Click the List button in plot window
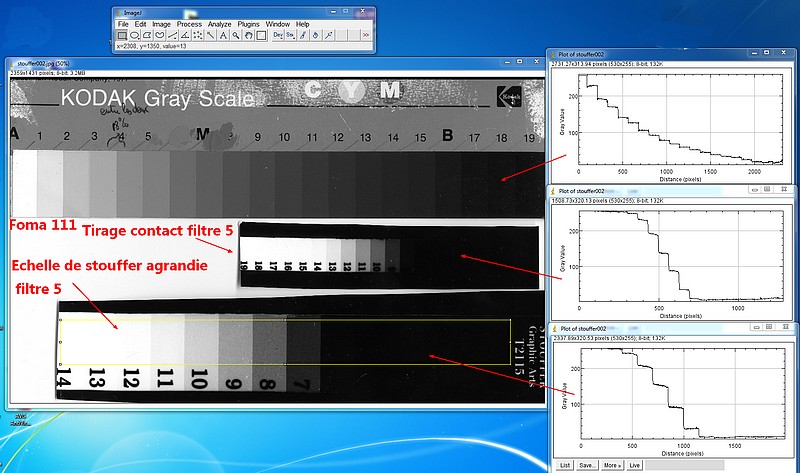Screen dimensions: 800x473 (565, 465)
